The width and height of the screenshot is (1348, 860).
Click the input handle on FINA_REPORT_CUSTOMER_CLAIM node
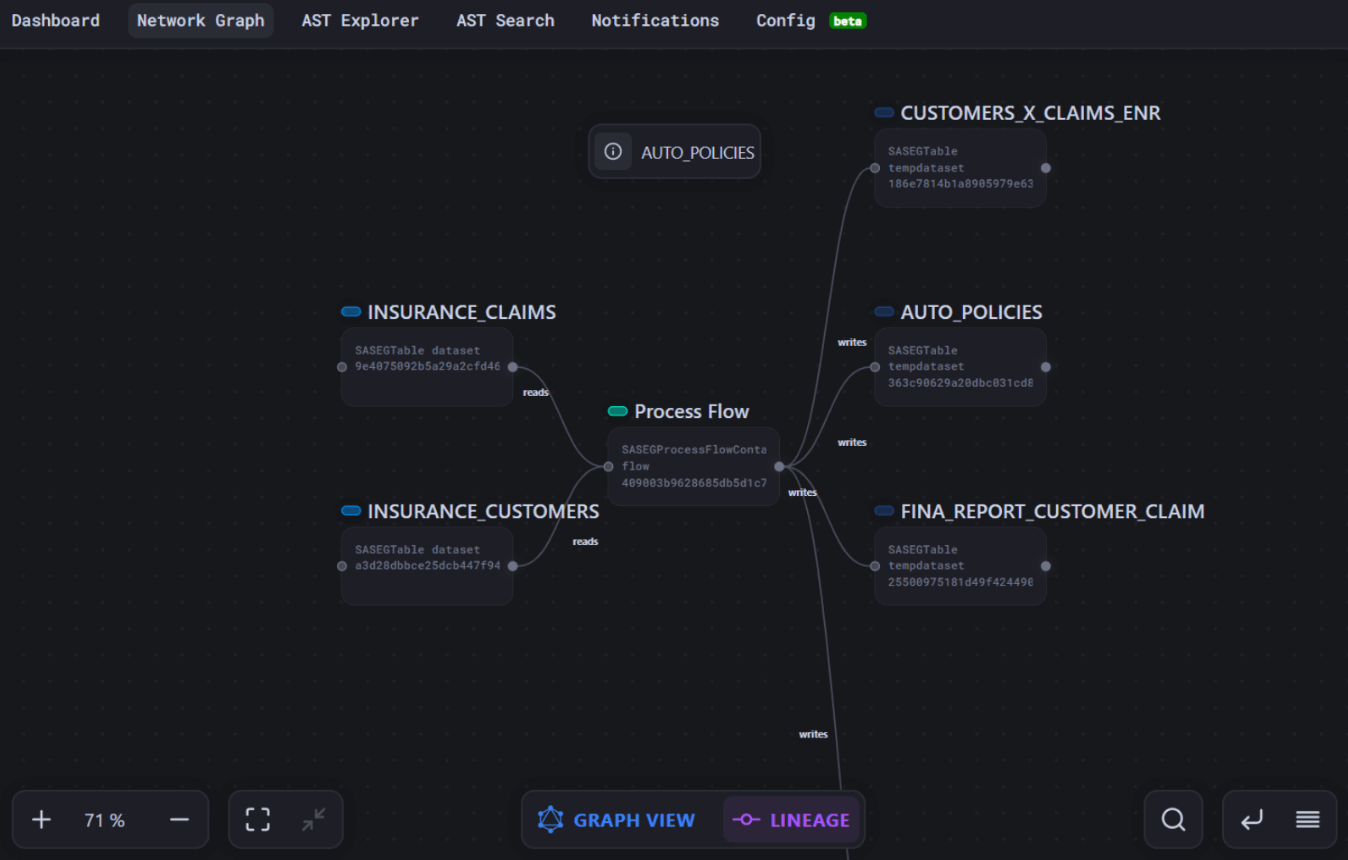tap(875, 566)
